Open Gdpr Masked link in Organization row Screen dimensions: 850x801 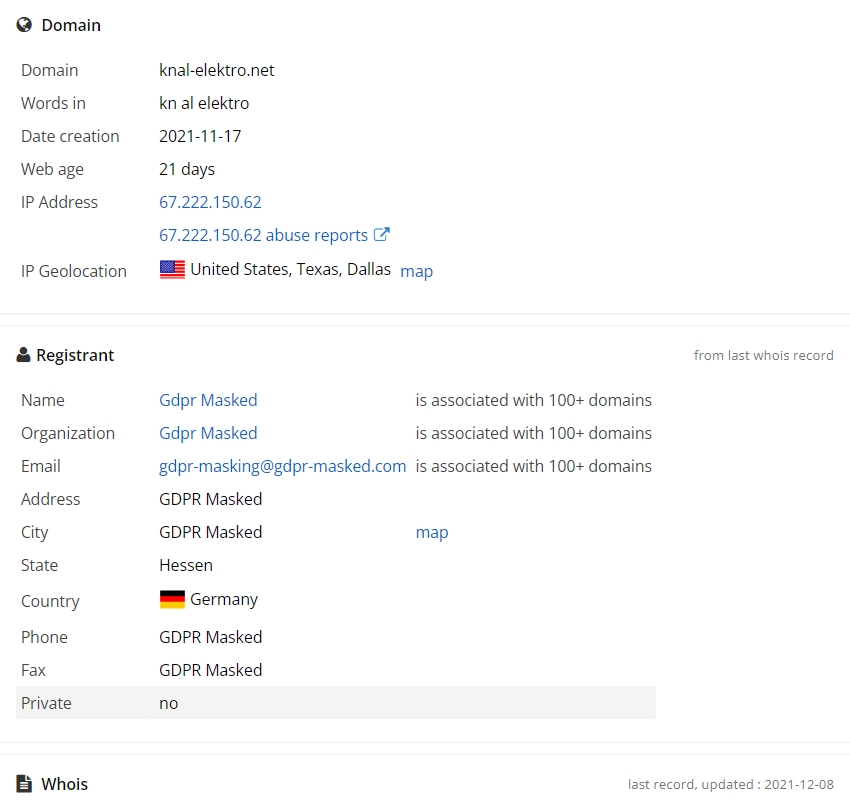coord(208,434)
